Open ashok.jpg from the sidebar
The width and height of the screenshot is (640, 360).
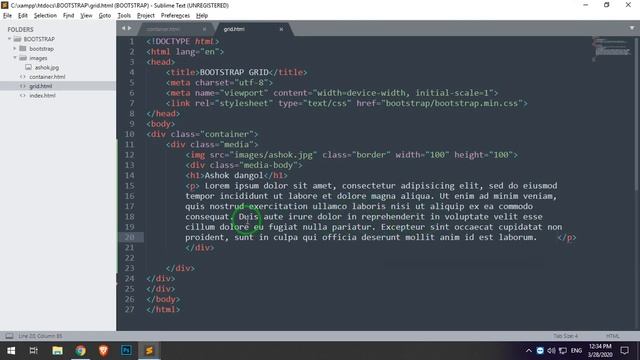(x=47, y=67)
